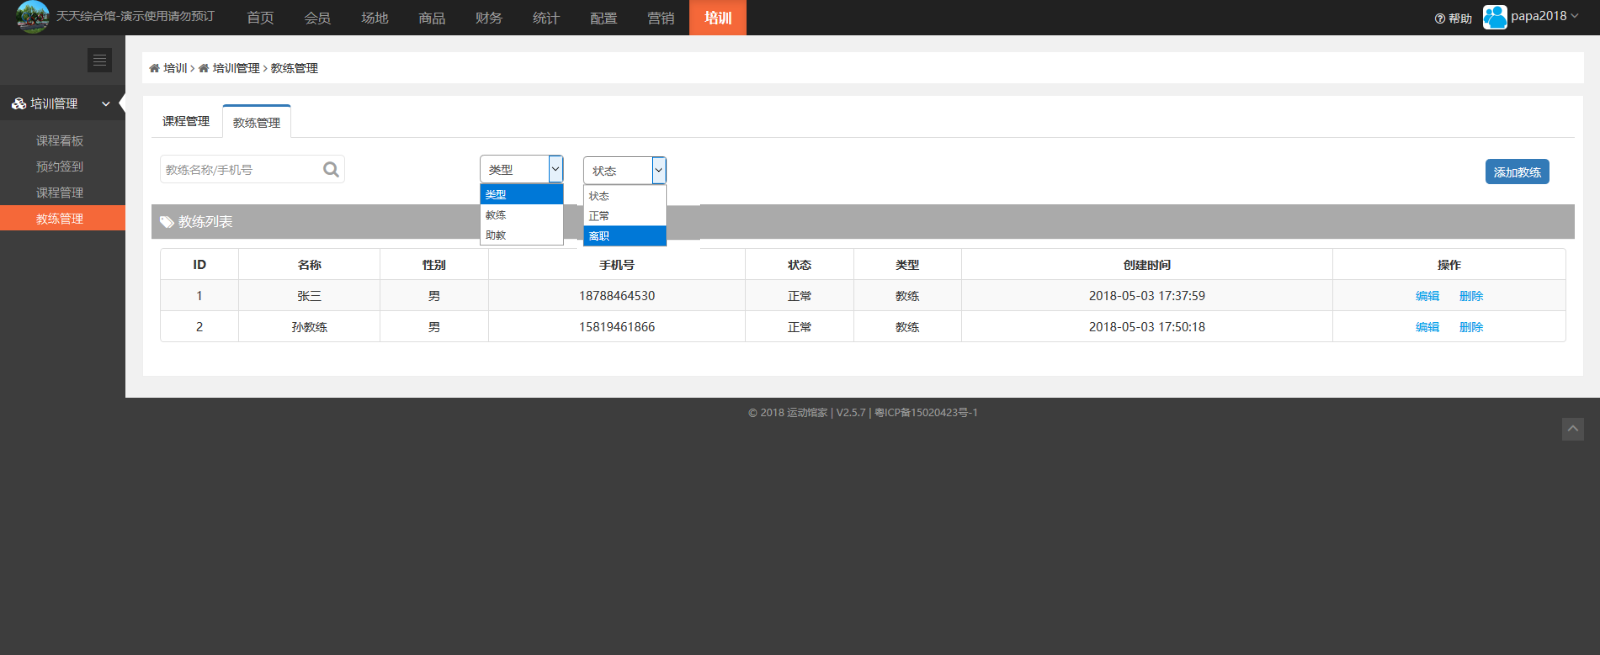
Task: Expand the 培训管理 sidebar chevron
Action: (106, 104)
